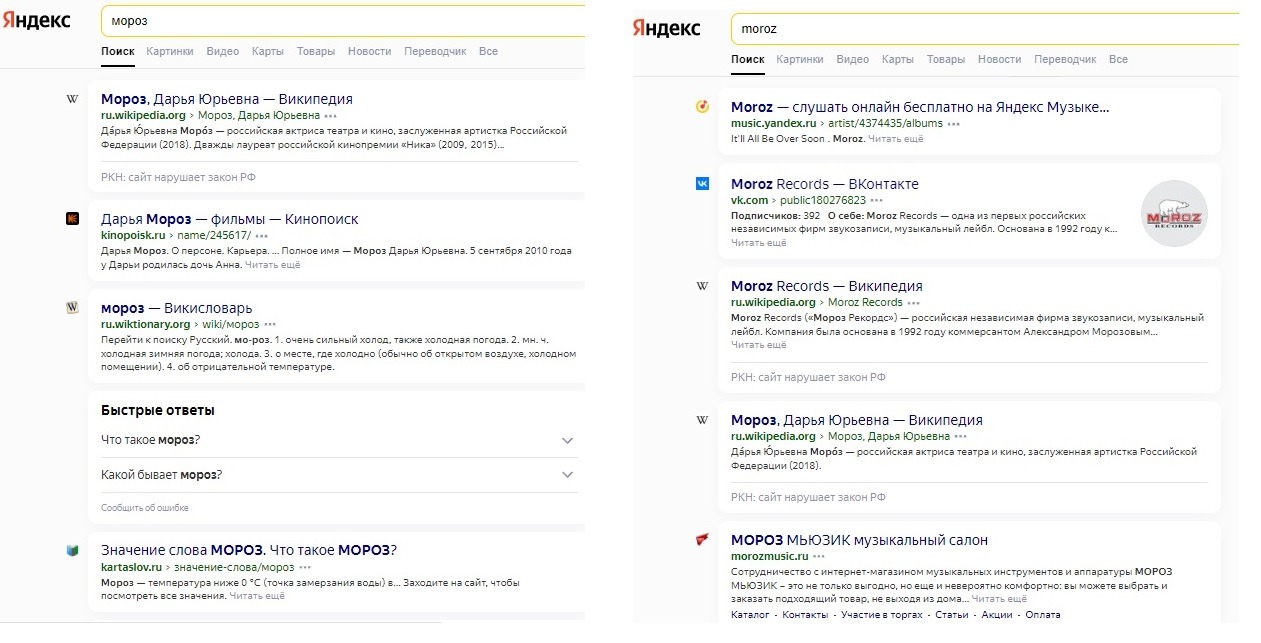Click Yandex Music favicon beside Moroz result
The image size is (1261, 643).
tap(702, 107)
